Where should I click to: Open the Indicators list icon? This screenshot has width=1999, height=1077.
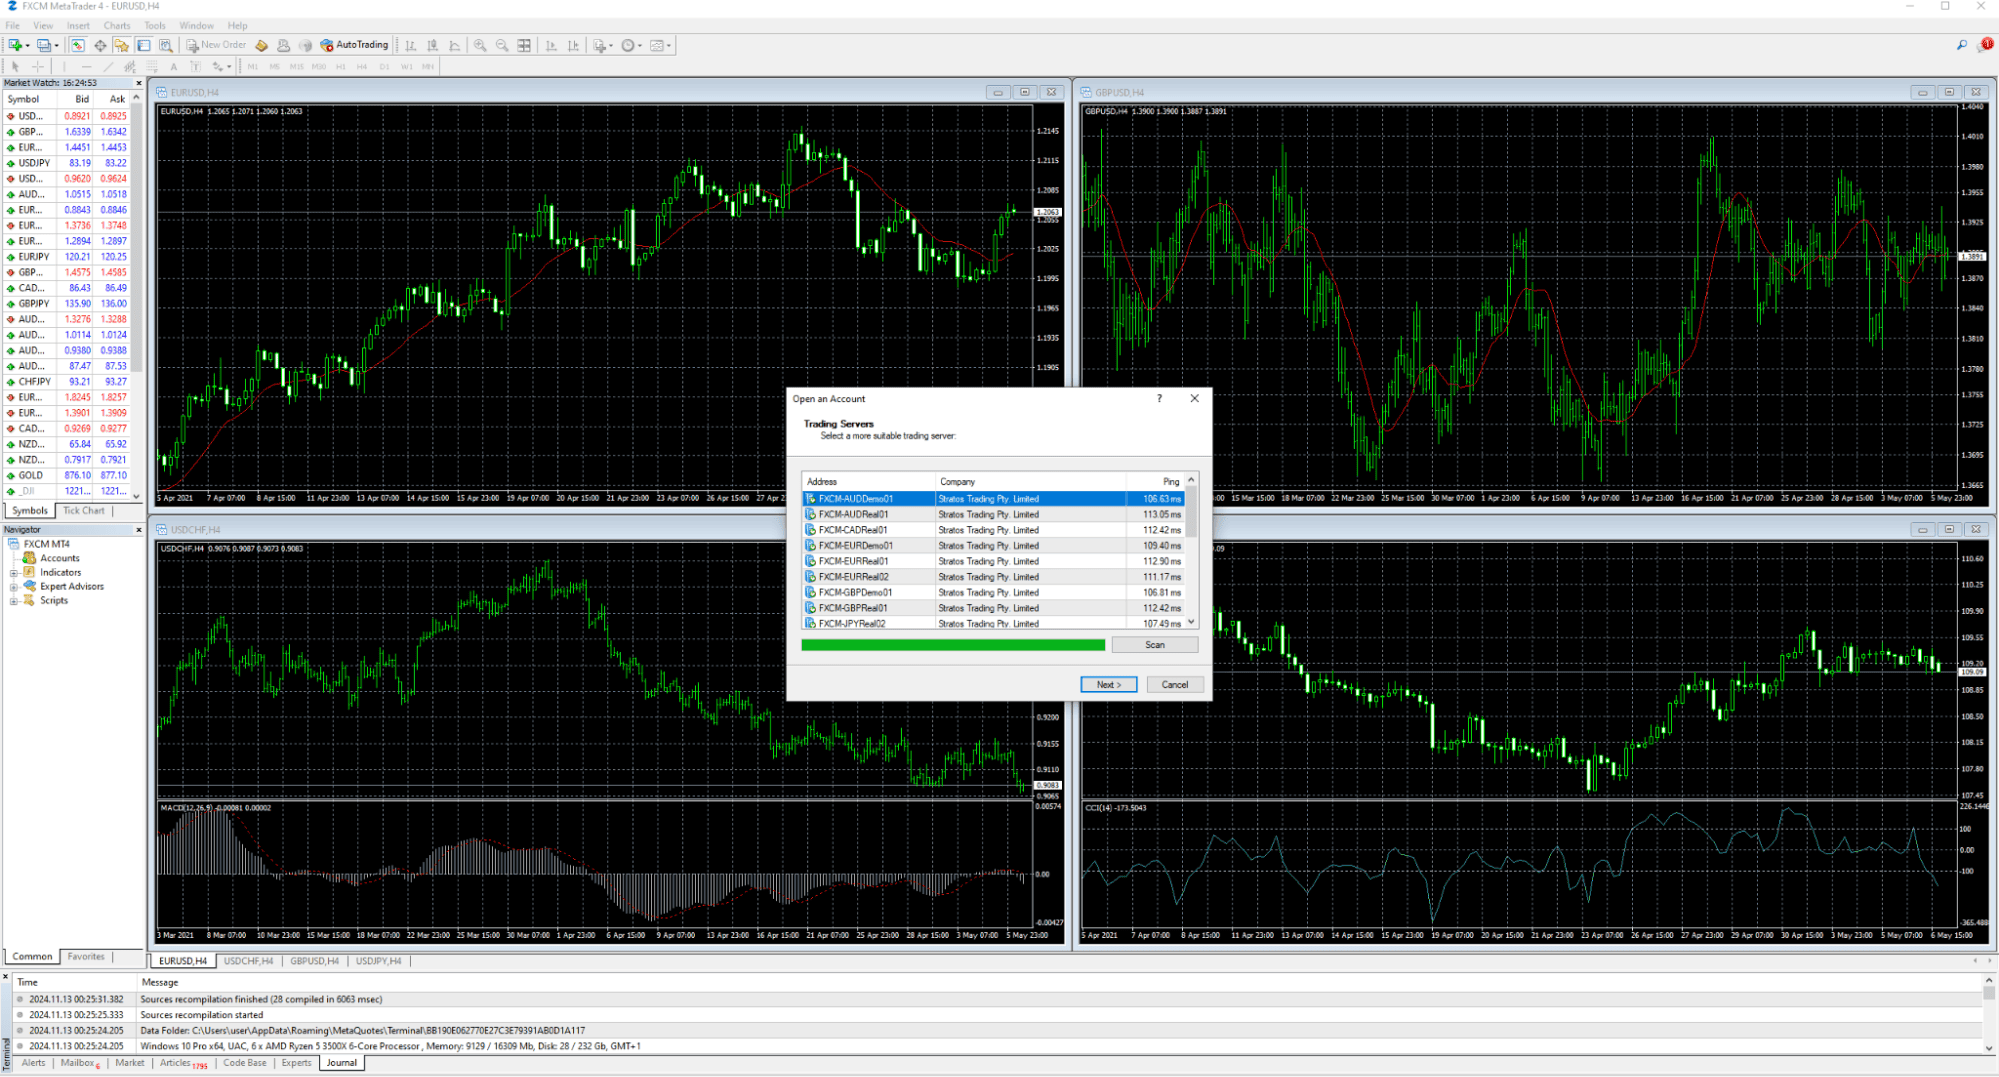[597, 45]
